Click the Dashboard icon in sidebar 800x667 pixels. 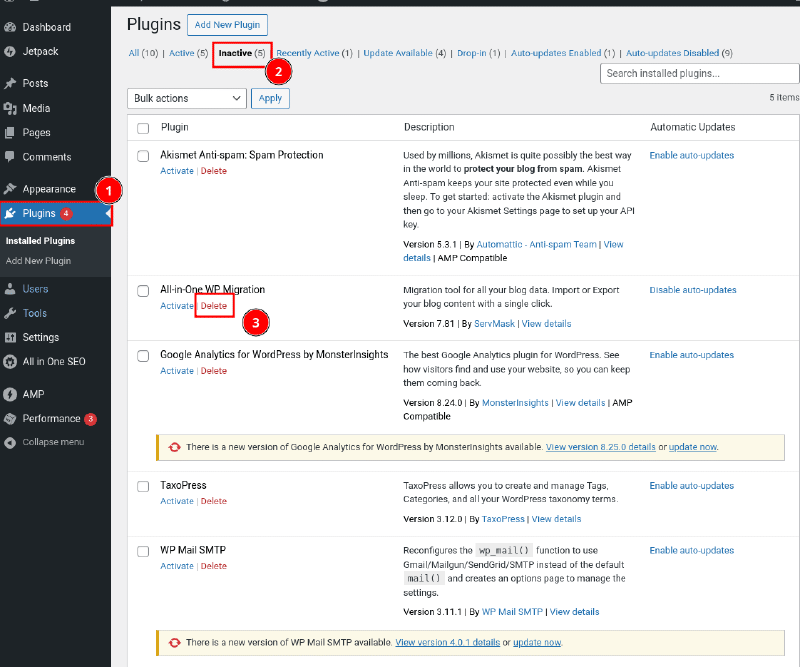(10, 27)
